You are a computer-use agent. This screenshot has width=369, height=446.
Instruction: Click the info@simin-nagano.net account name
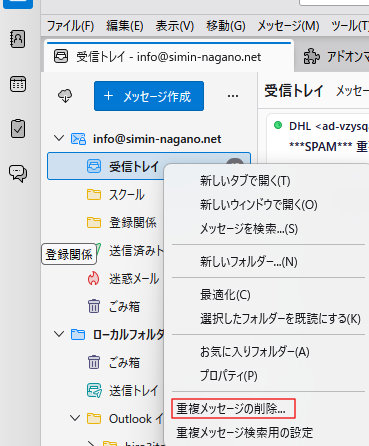pos(157,139)
